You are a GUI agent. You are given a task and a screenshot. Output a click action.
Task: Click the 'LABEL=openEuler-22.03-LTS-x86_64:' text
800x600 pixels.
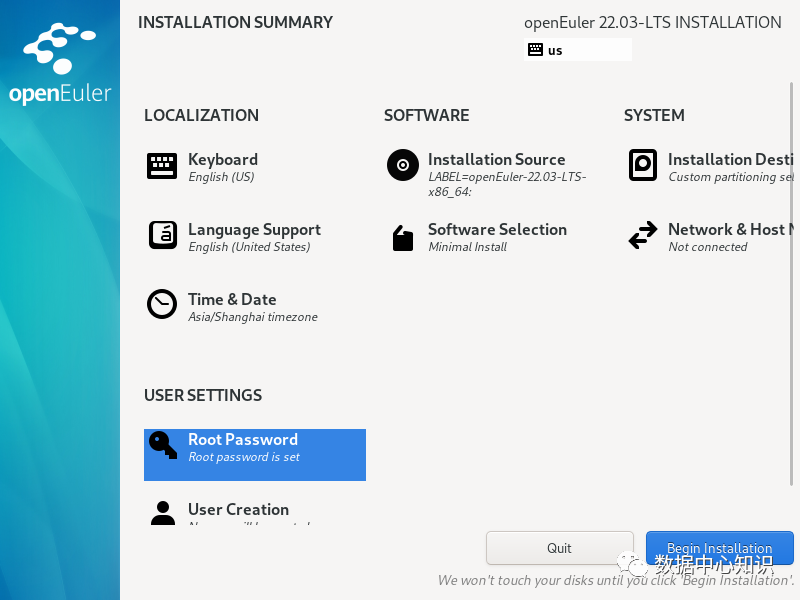pyautogui.click(x=507, y=184)
